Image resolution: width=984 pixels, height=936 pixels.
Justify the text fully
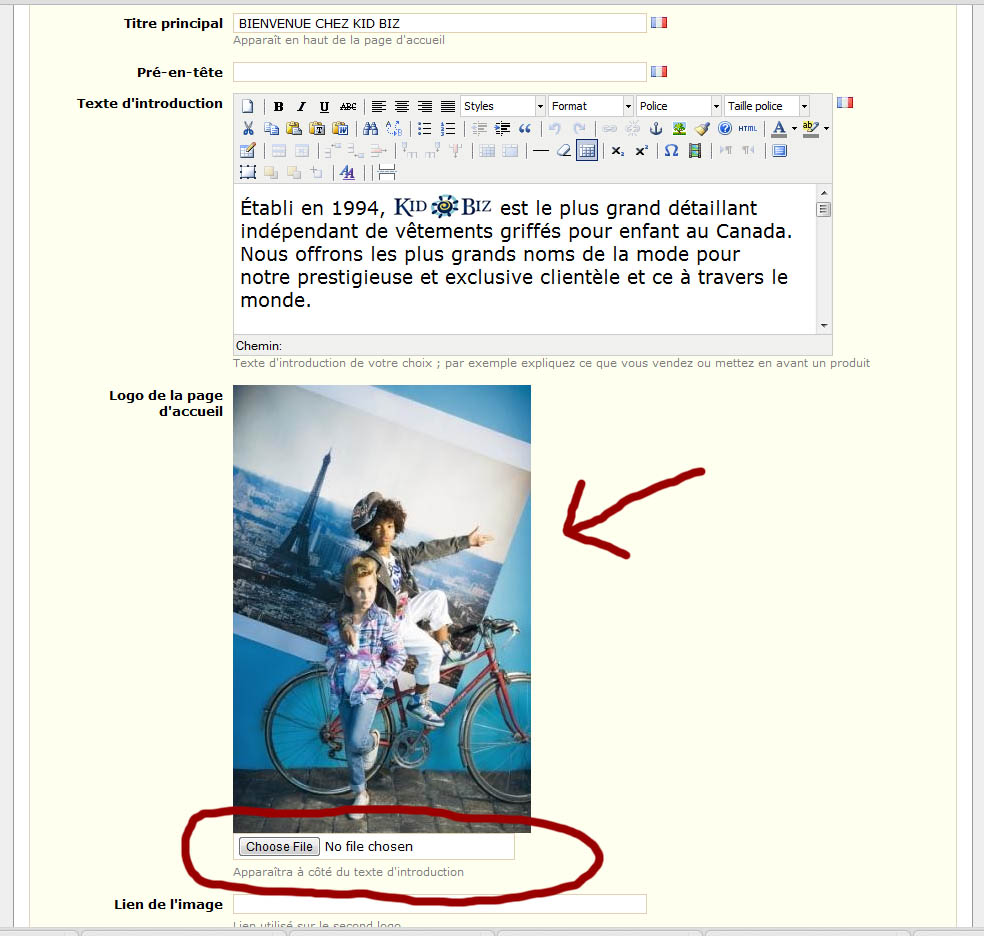(x=447, y=106)
